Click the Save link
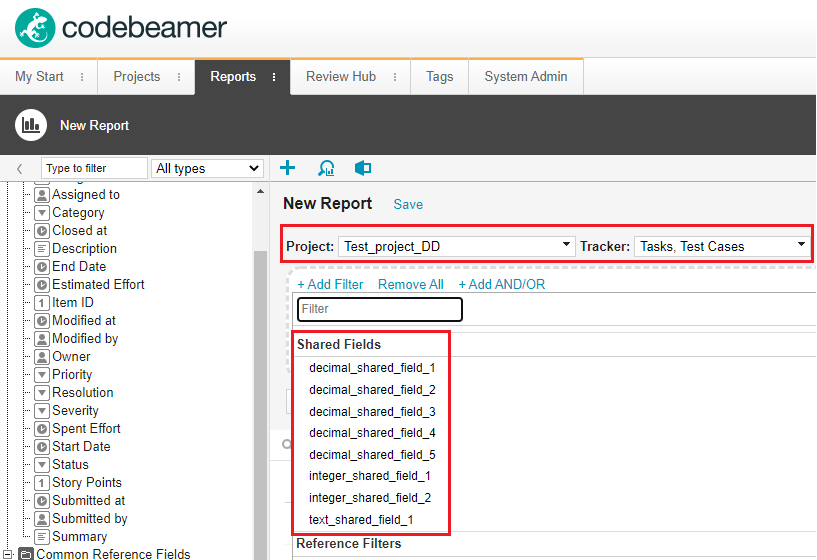Image resolution: width=817 pixels, height=560 pixels. tap(408, 204)
